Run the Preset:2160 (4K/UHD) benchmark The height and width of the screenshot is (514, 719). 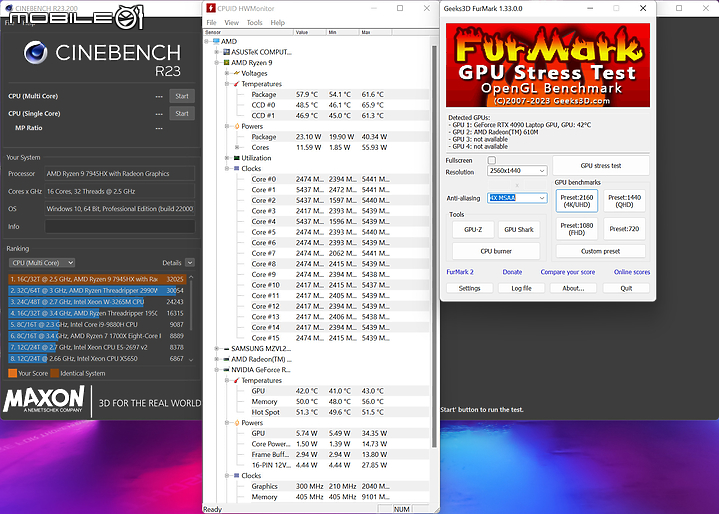tap(577, 201)
